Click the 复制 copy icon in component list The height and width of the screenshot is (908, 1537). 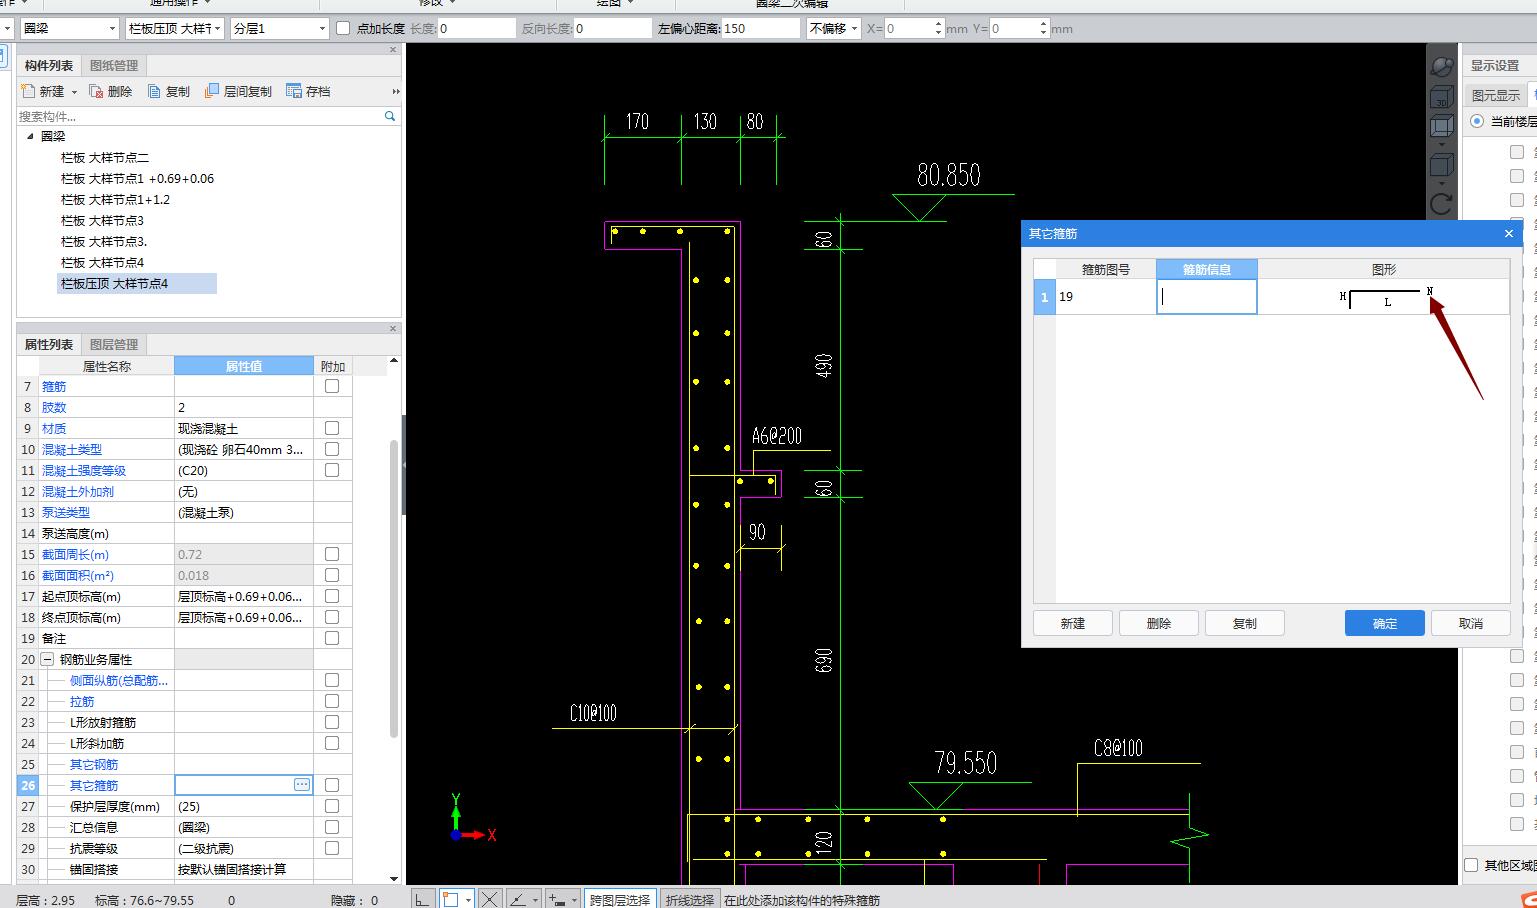click(155, 91)
